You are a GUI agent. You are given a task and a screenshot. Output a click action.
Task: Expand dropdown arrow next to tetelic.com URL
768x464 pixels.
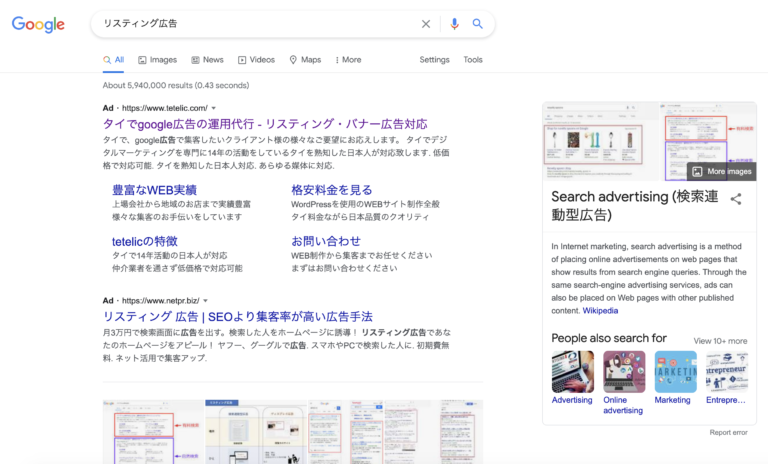pos(214,108)
